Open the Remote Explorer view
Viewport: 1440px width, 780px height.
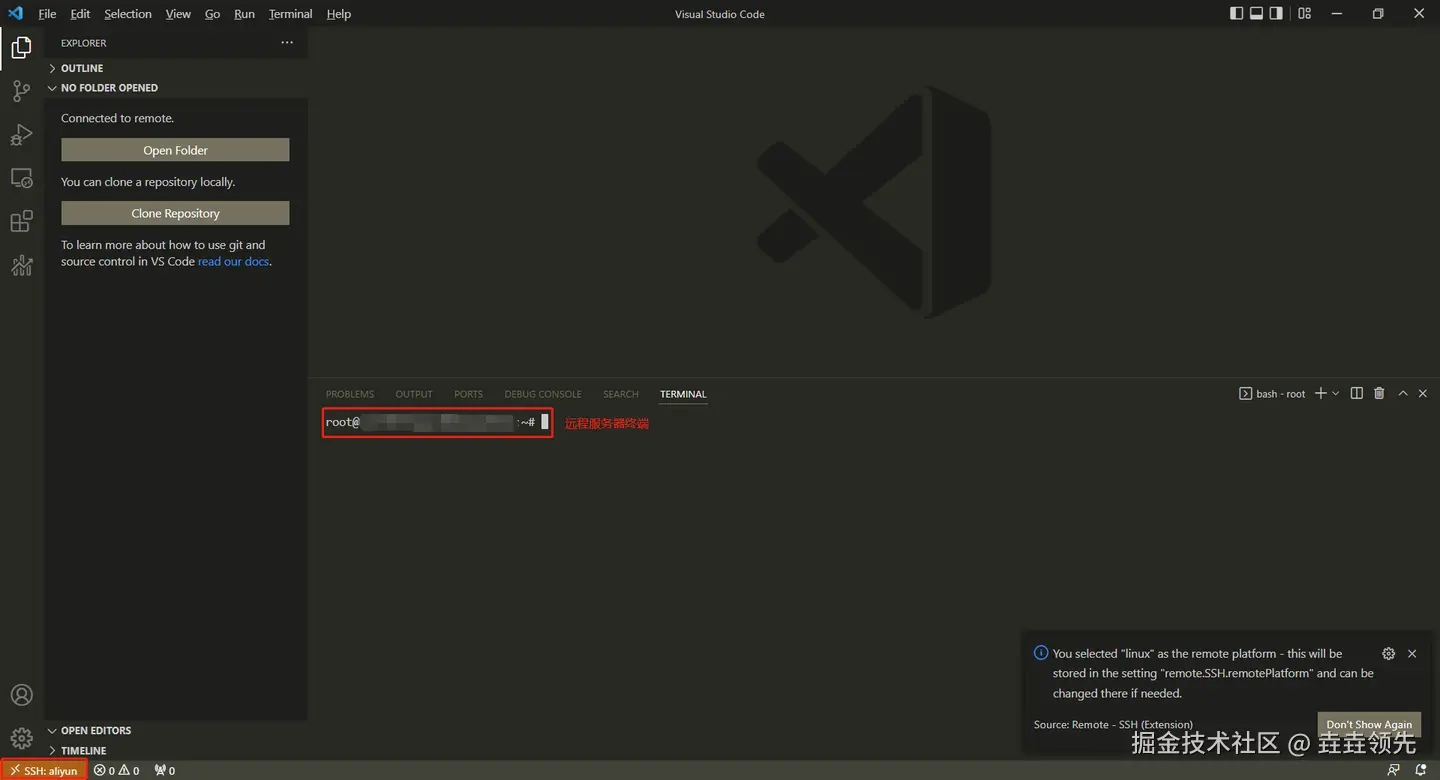(21, 179)
